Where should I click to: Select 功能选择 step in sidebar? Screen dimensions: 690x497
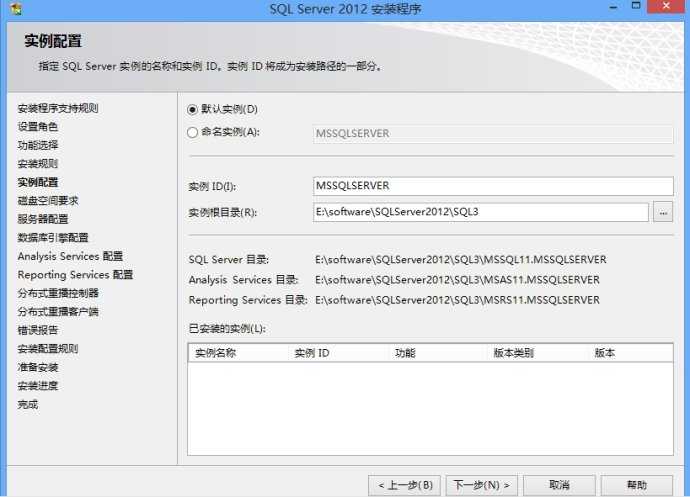[38, 145]
